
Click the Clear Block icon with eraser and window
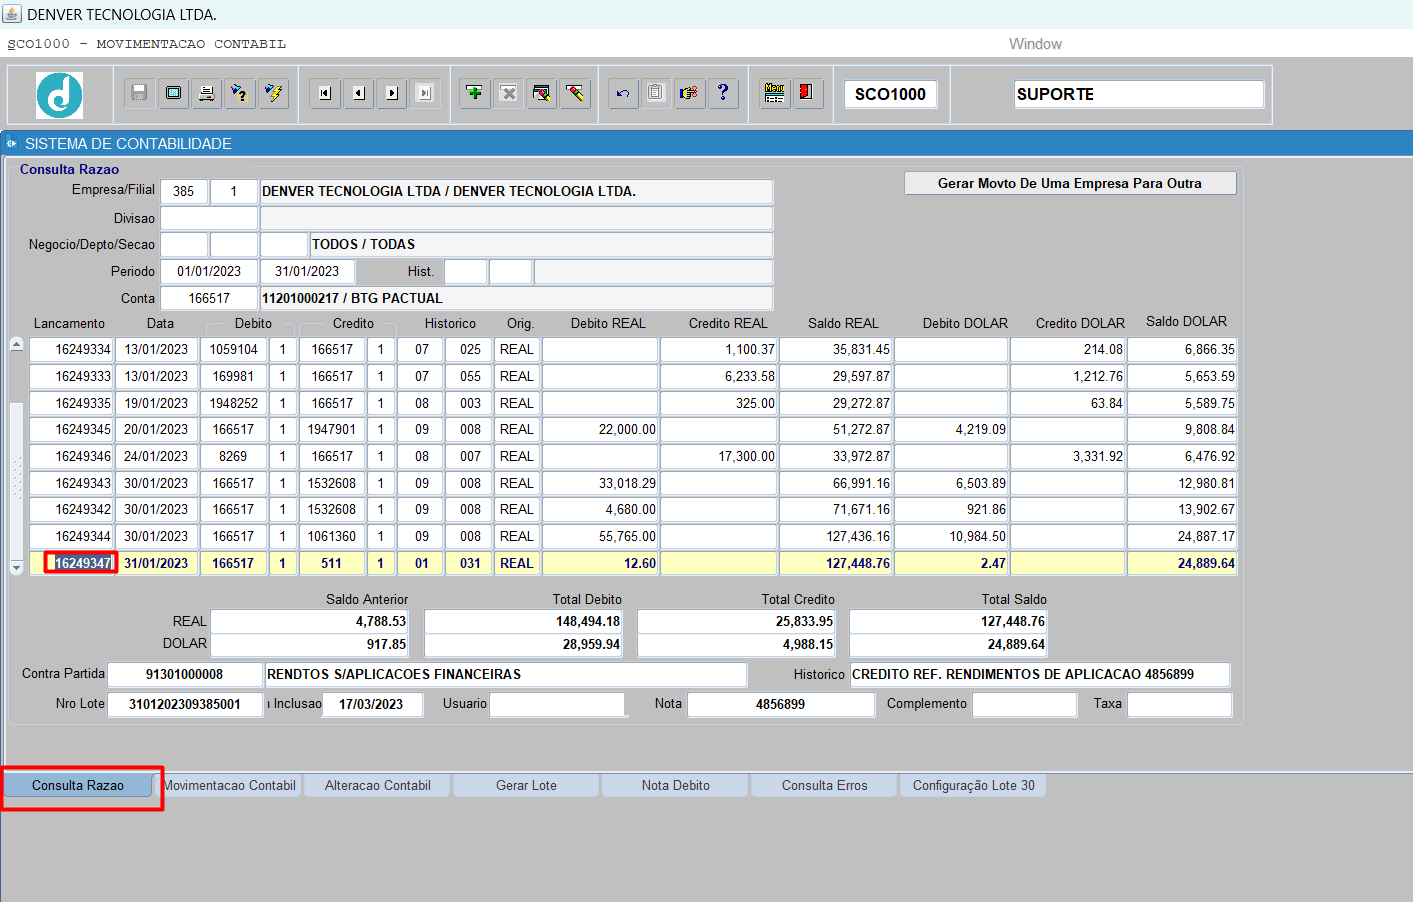pos(541,93)
